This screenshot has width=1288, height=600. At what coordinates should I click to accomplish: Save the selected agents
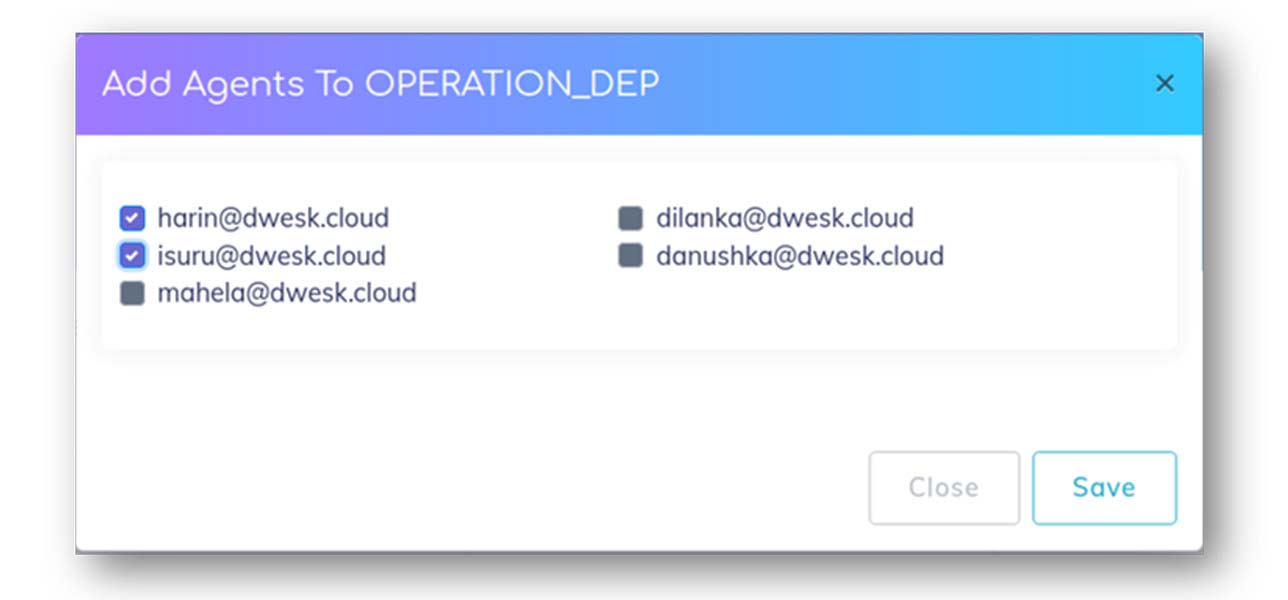tap(1104, 488)
